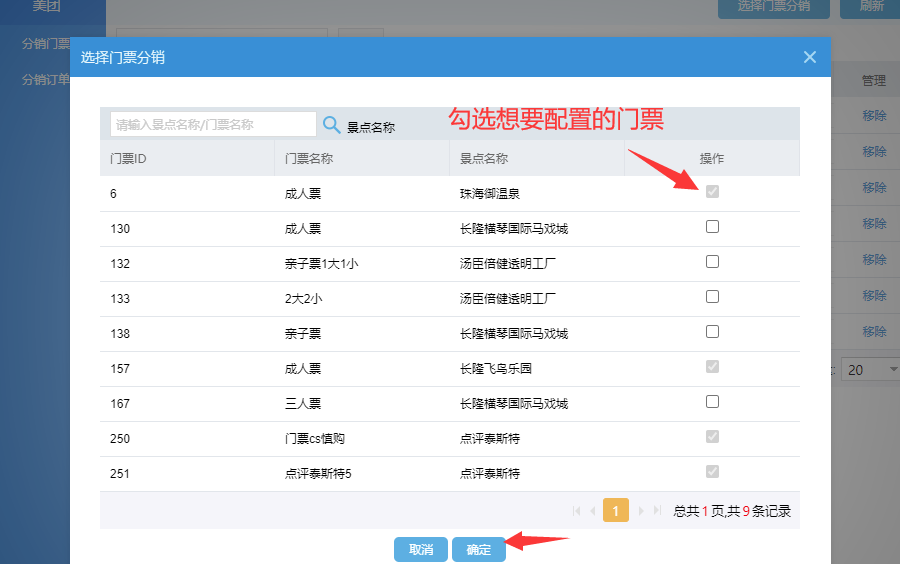Select checkbox for ticket ID 133
The image size is (900, 564).
click(x=712, y=297)
